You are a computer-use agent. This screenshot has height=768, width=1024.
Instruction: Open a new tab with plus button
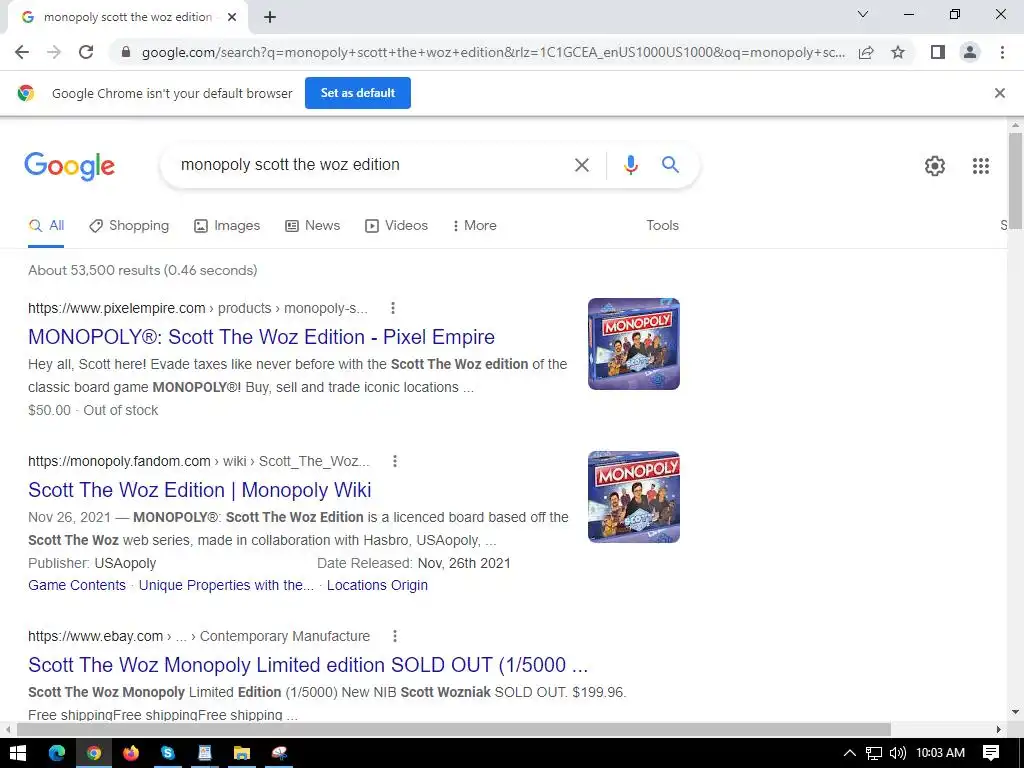coord(270,17)
